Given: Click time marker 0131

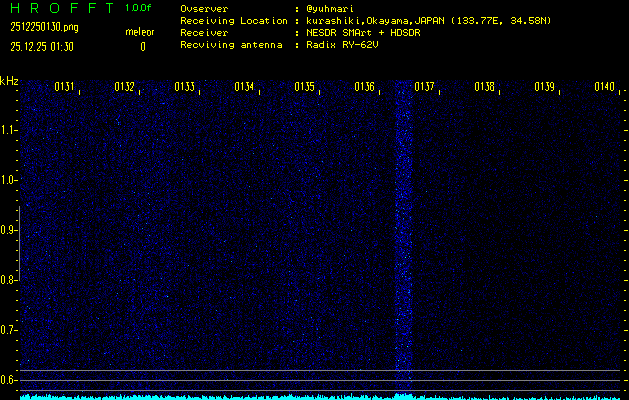Looking at the screenshot, I should point(64,87).
